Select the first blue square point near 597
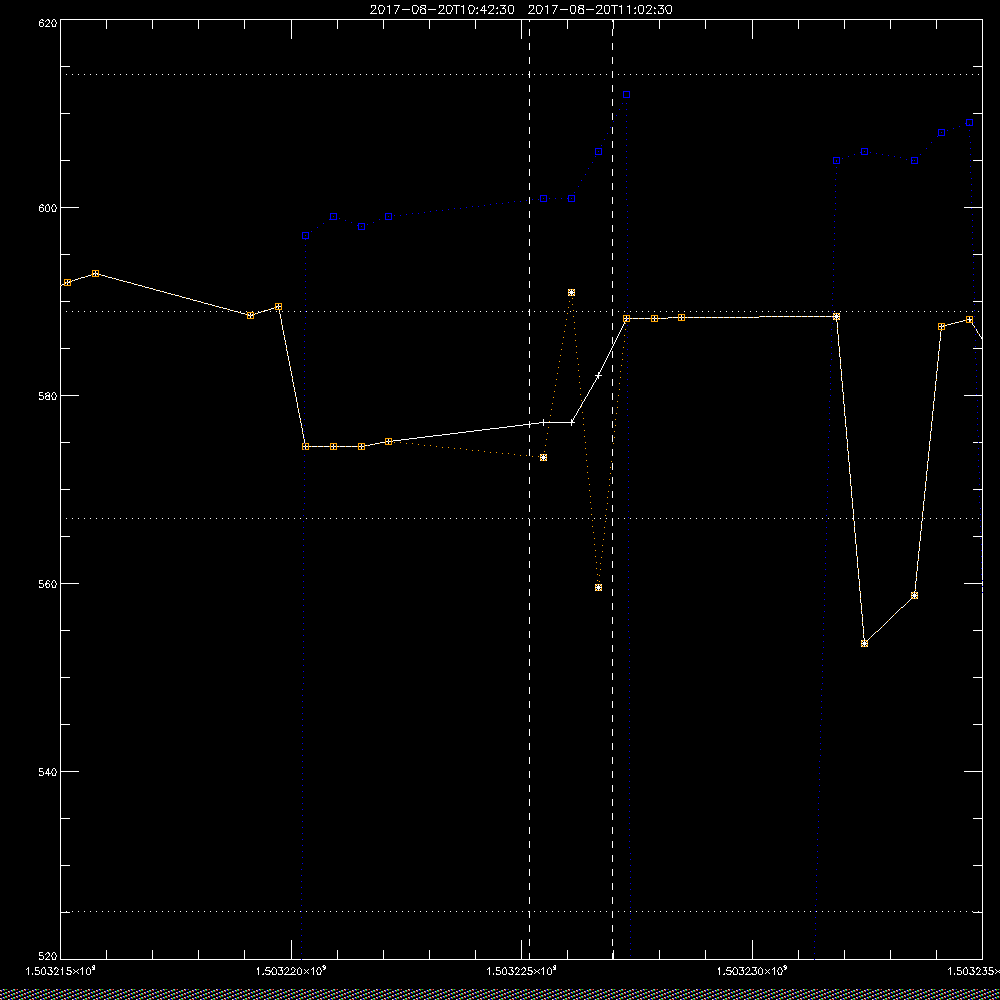Viewport: 1000px width, 1000px height. (x=305, y=236)
